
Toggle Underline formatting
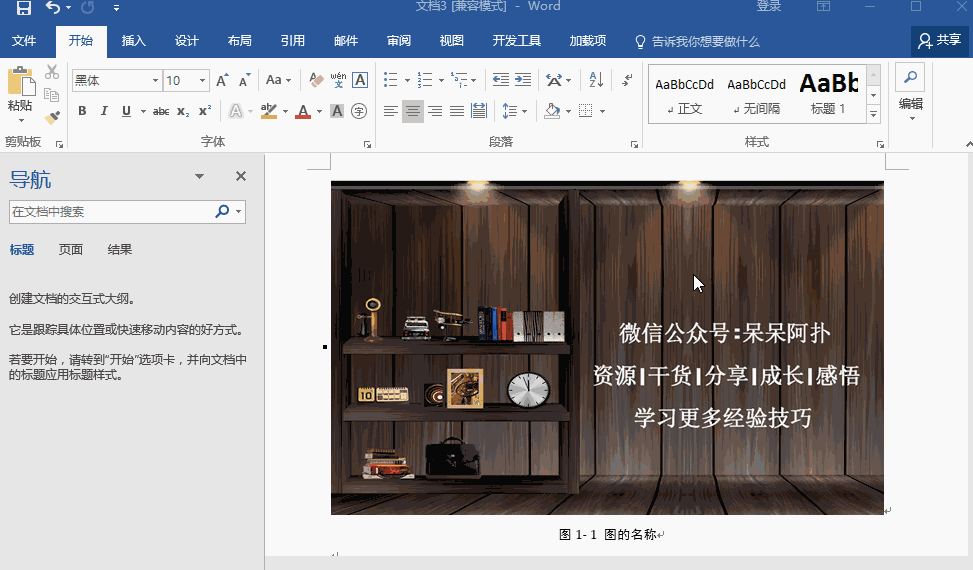(126, 111)
